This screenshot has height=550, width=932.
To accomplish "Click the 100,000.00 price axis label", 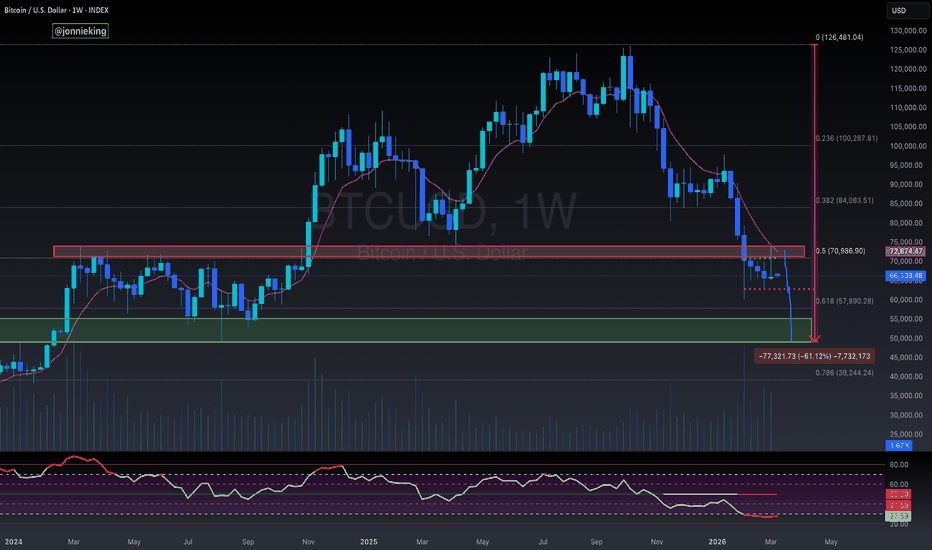I will click(908, 146).
